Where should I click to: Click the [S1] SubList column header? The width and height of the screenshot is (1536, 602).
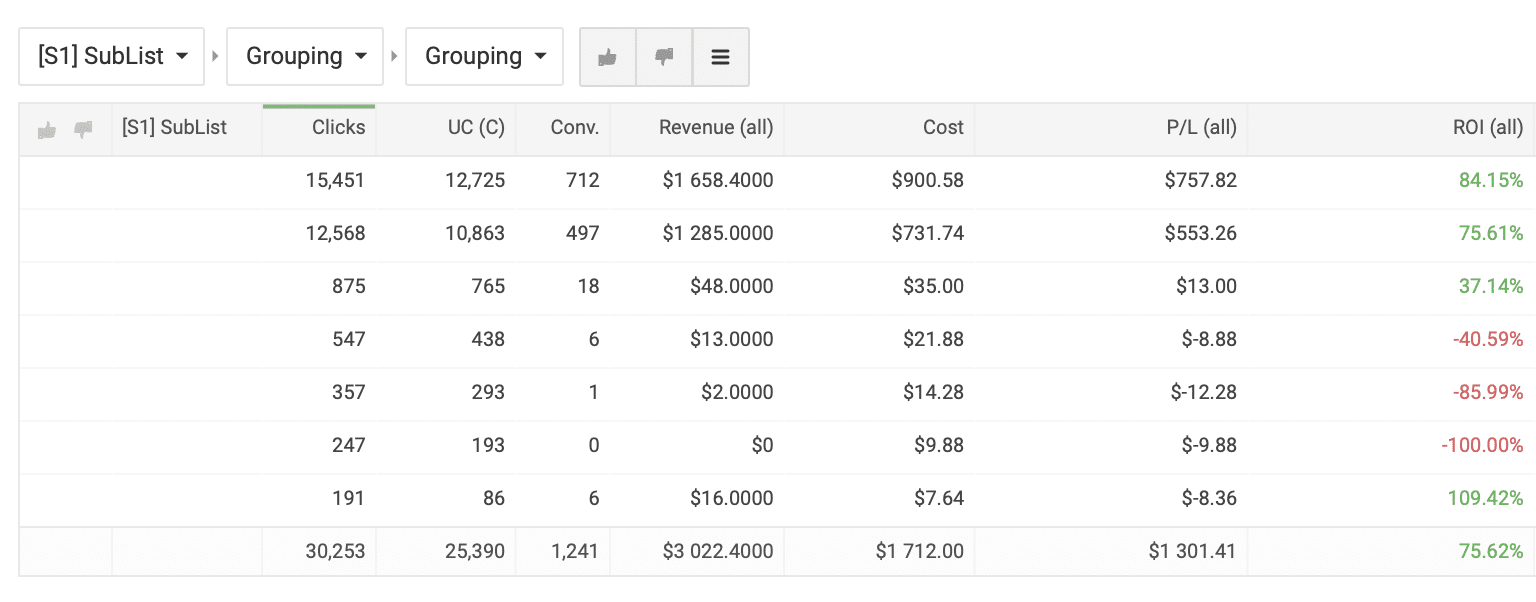coord(174,128)
